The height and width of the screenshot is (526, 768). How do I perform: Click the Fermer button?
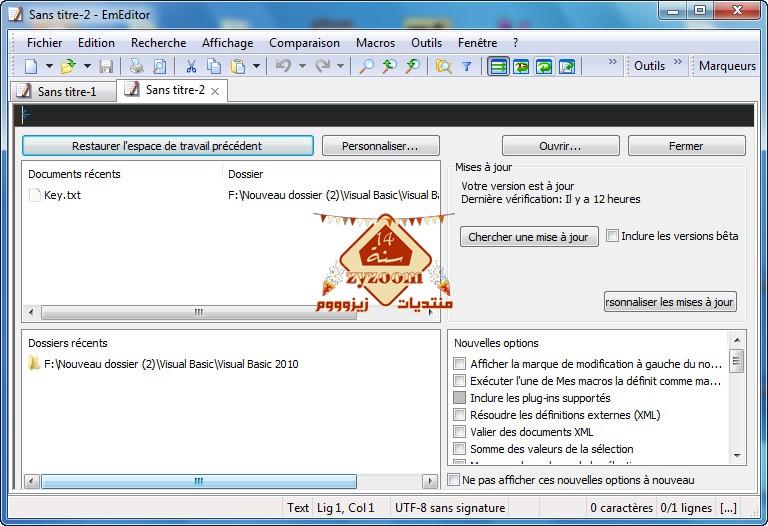pyautogui.click(x=686, y=146)
